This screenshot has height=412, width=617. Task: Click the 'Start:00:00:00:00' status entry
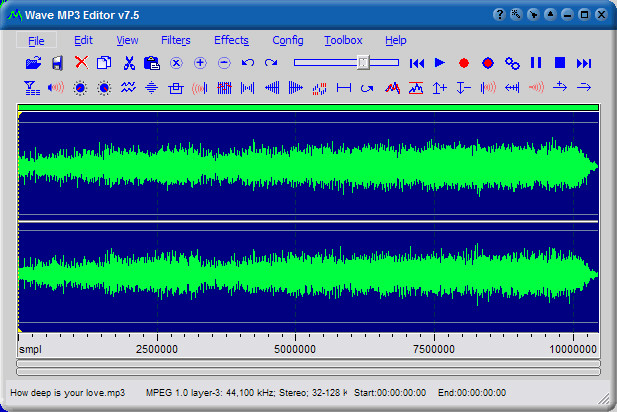(390, 393)
